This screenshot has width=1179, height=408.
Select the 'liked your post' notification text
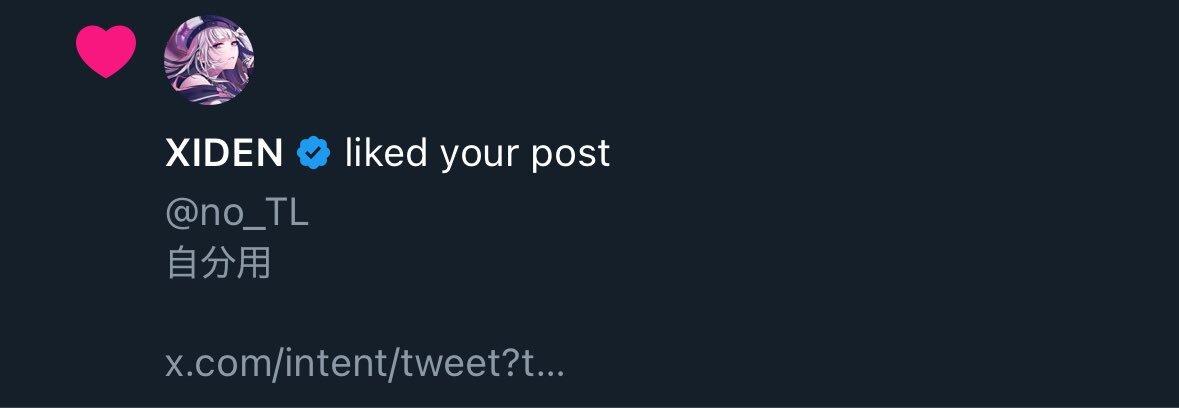pyautogui.click(x=477, y=154)
